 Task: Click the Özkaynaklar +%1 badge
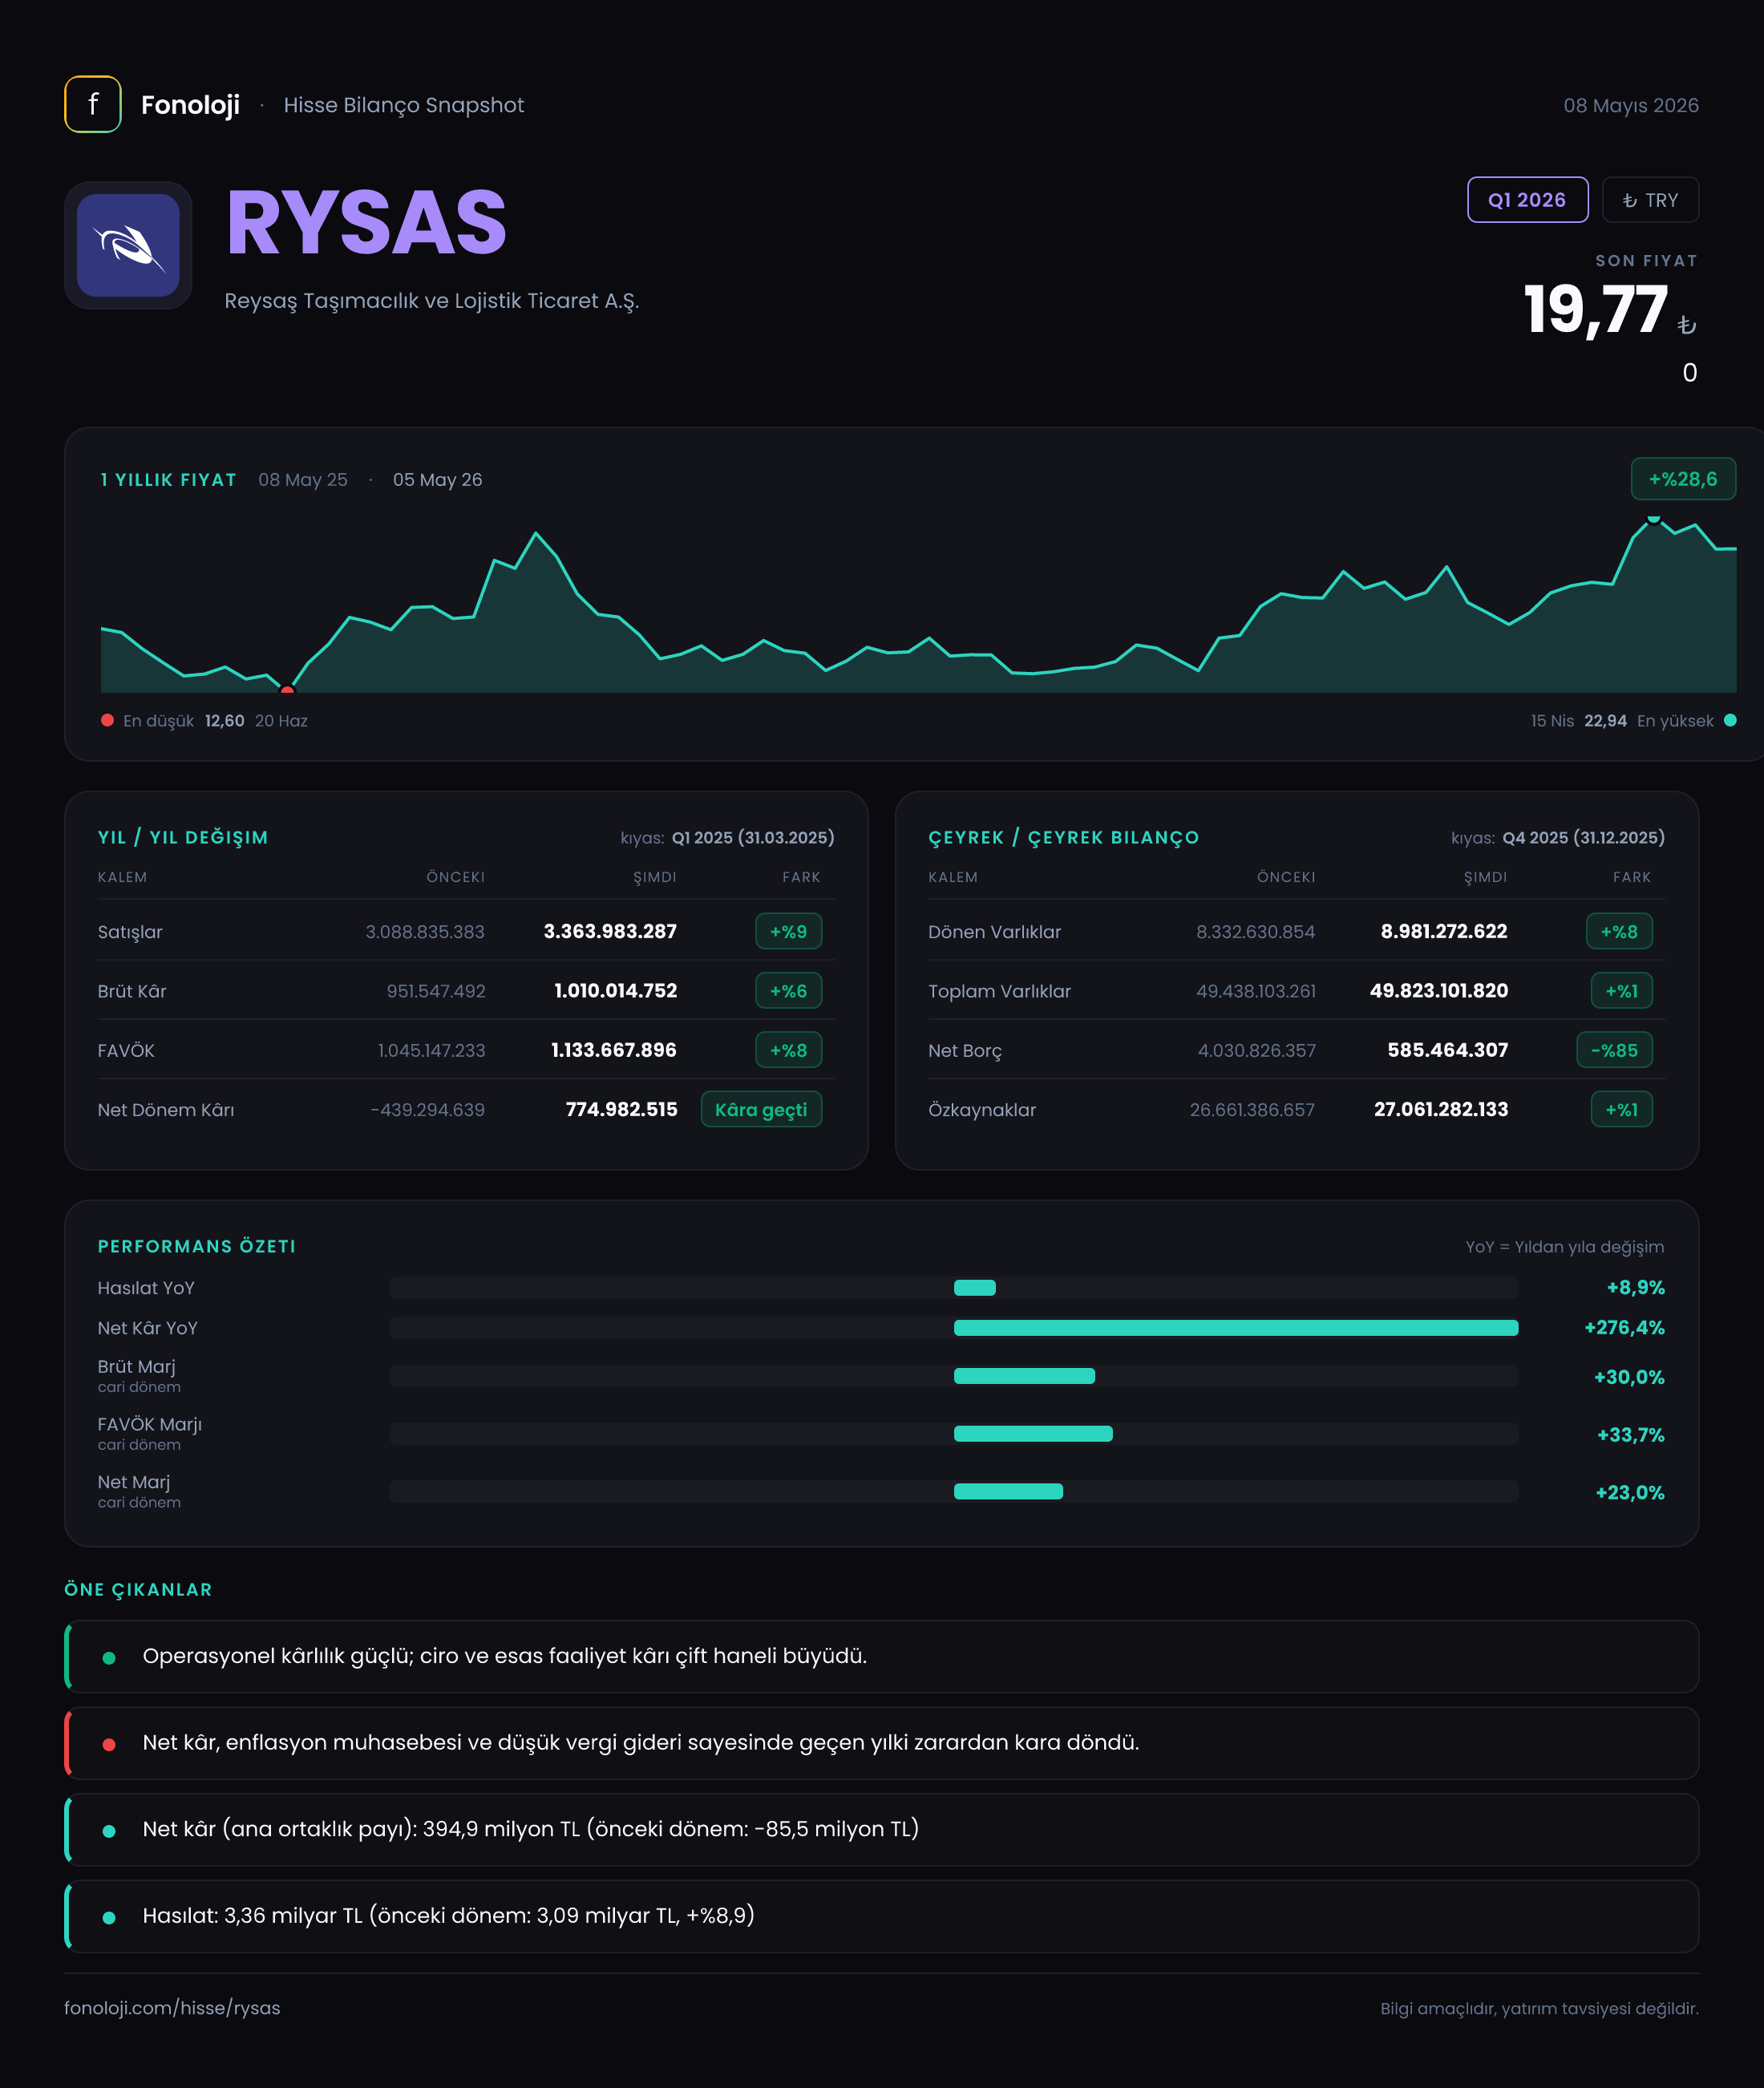(x=1621, y=1109)
